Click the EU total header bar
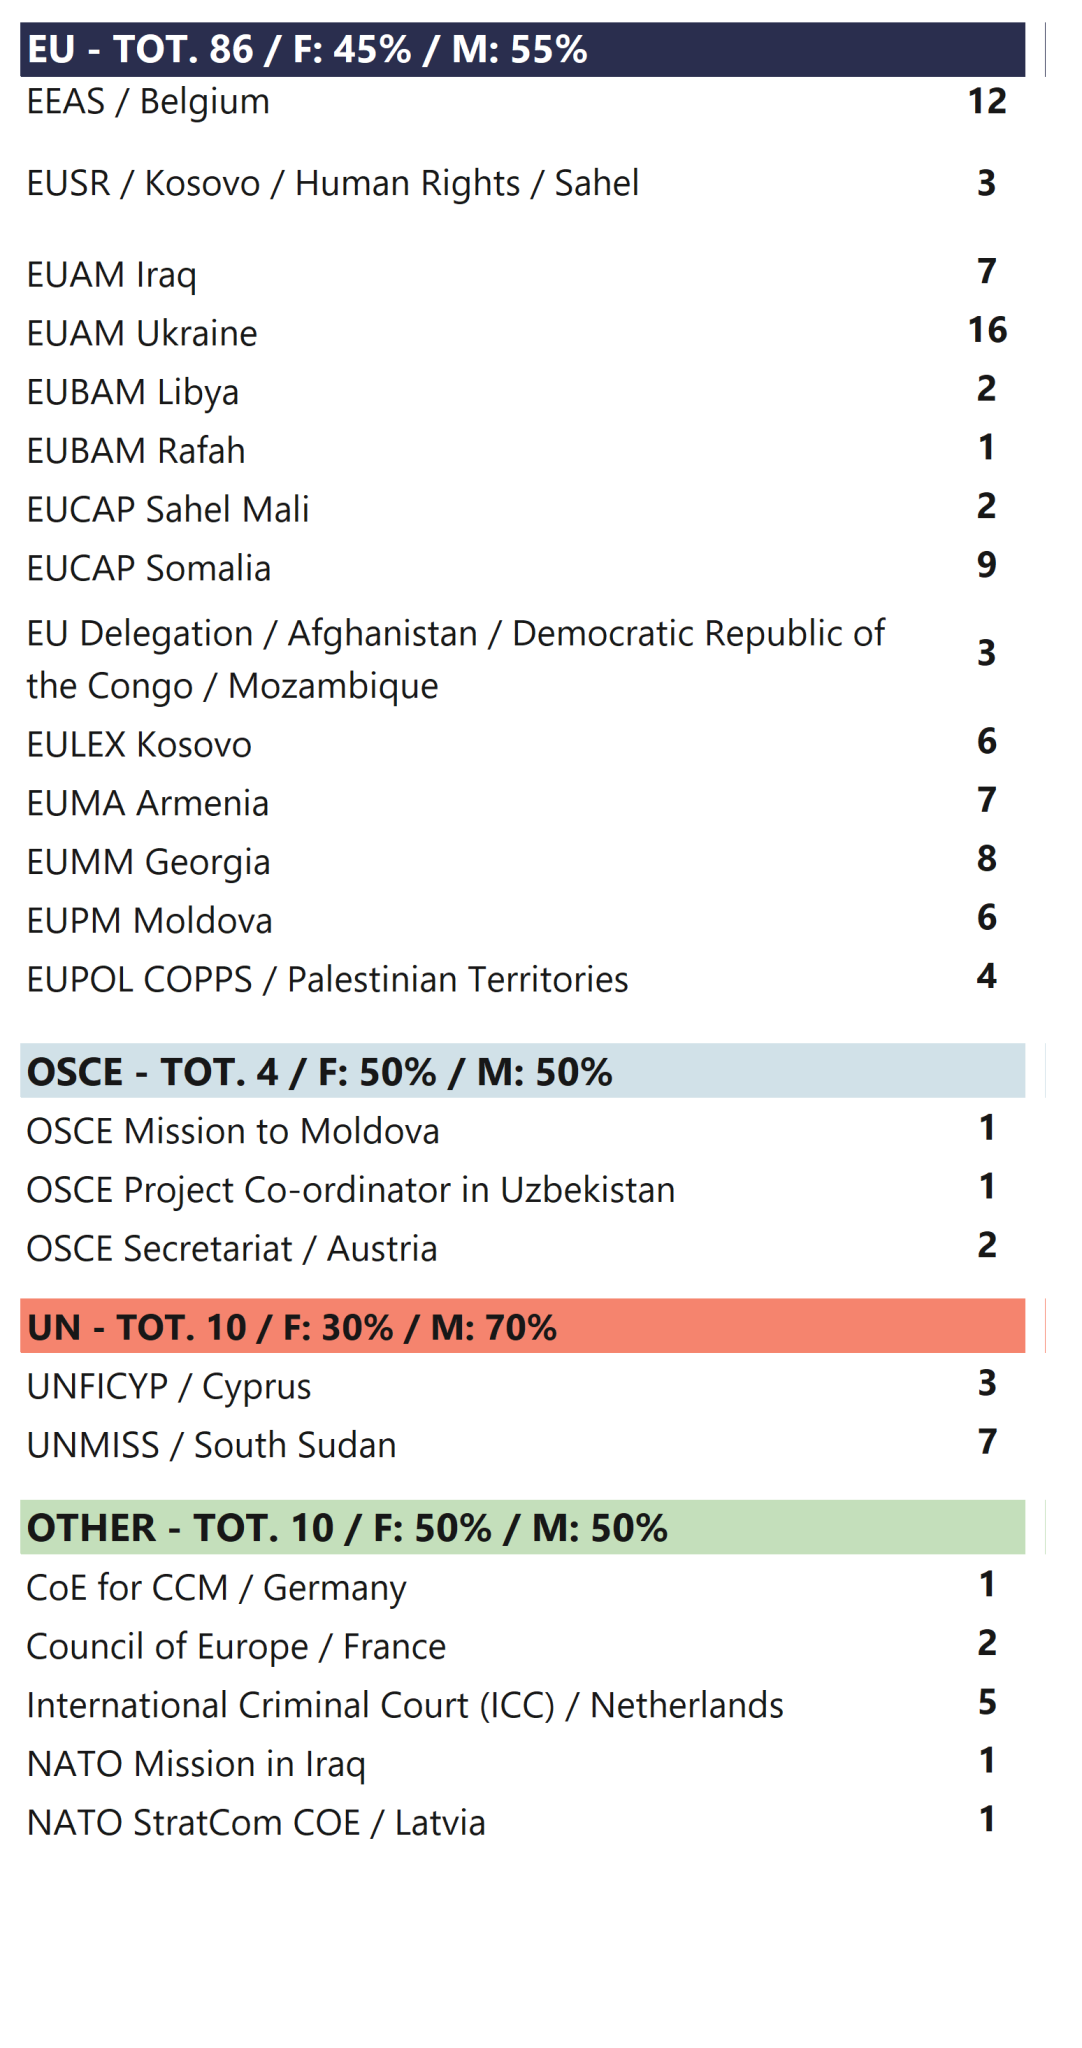Screen dimensions: 1082x2048 (x=522, y=50)
